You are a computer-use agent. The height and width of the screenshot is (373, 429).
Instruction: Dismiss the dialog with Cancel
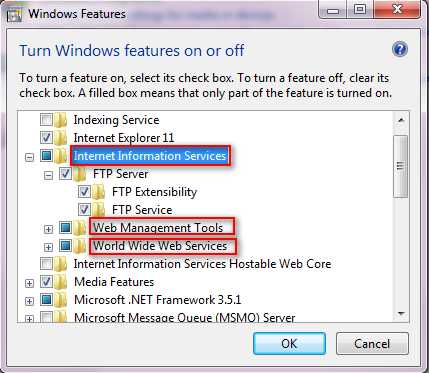[x=372, y=344]
